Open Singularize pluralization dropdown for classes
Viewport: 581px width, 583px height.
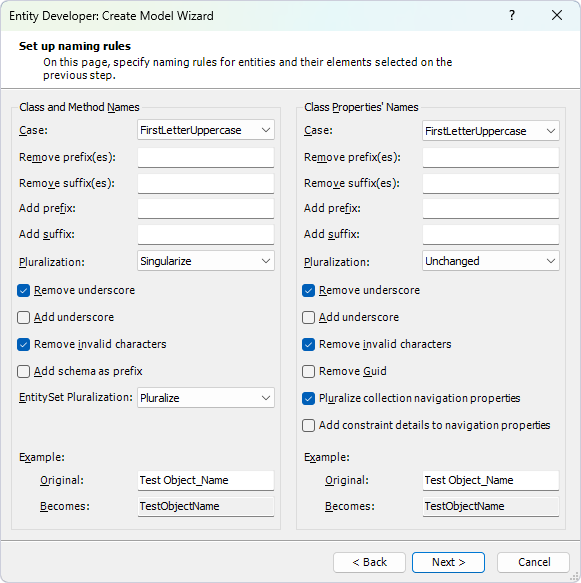[x=206, y=261]
